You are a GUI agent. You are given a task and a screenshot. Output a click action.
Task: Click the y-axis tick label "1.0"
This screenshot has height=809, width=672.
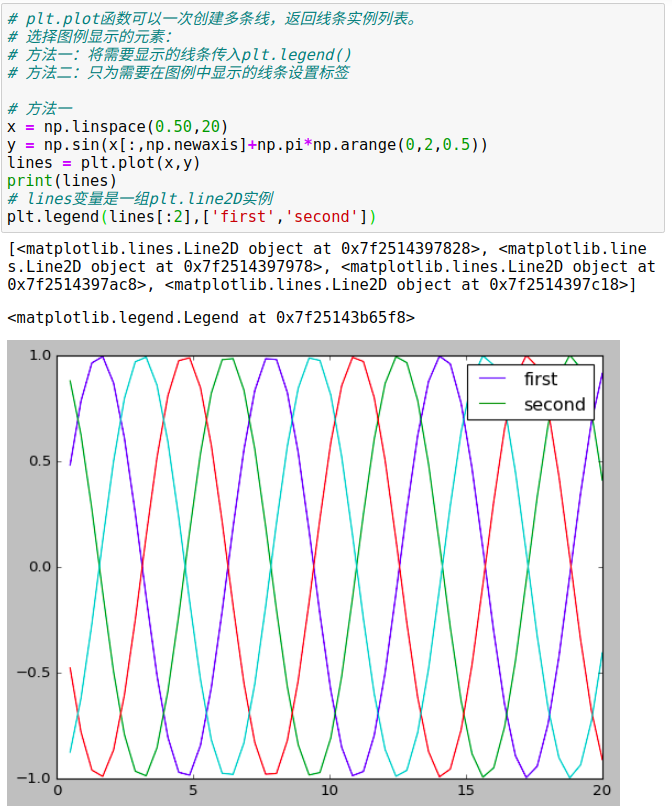pyautogui.click(x=40, y=355)
